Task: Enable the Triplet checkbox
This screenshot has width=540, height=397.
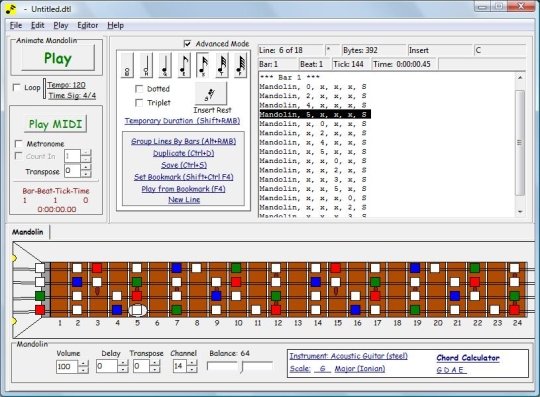Action: (139, 103)
